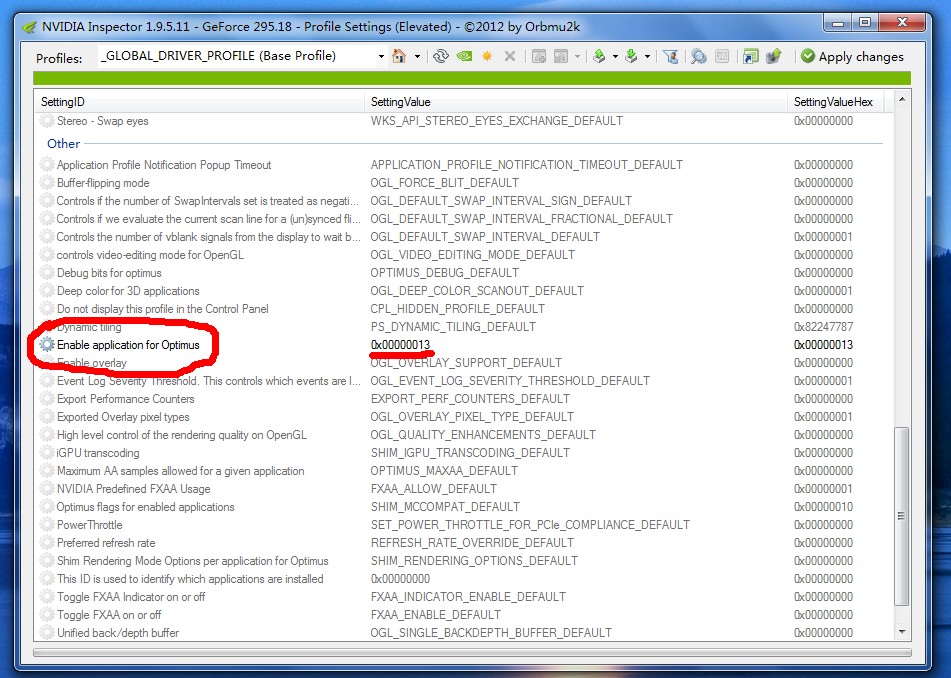
Task: Click gear icon beside iGPU transcoding
Action: (47, 452)
